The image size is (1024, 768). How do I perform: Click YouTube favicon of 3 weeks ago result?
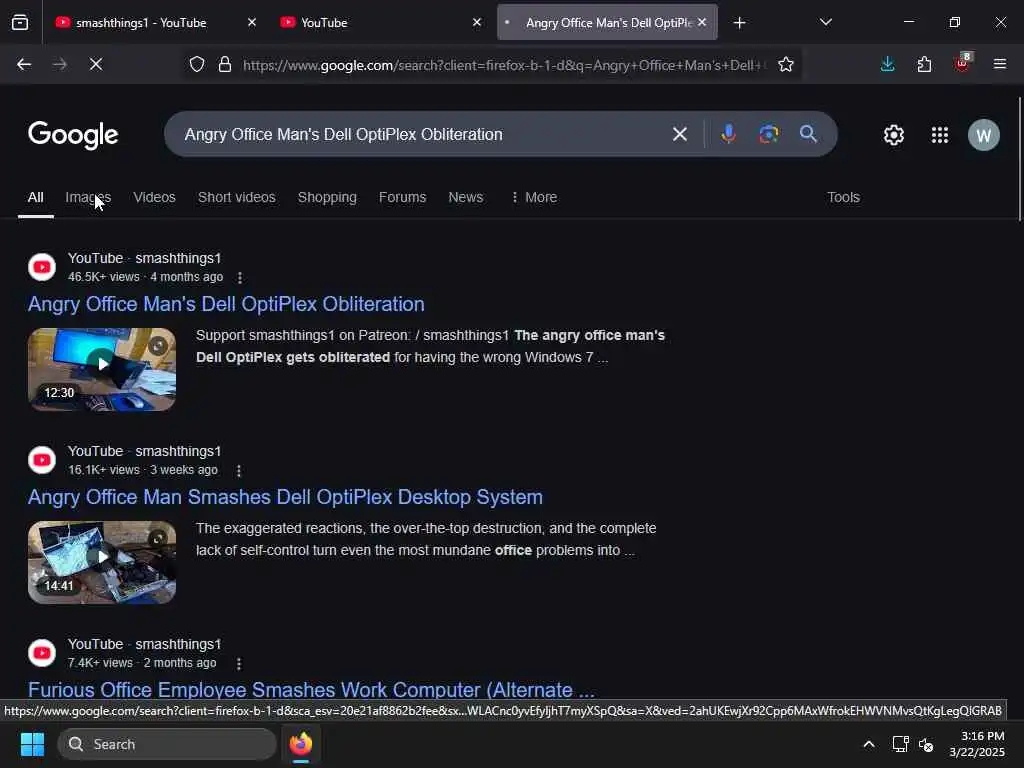pos(42,460)
